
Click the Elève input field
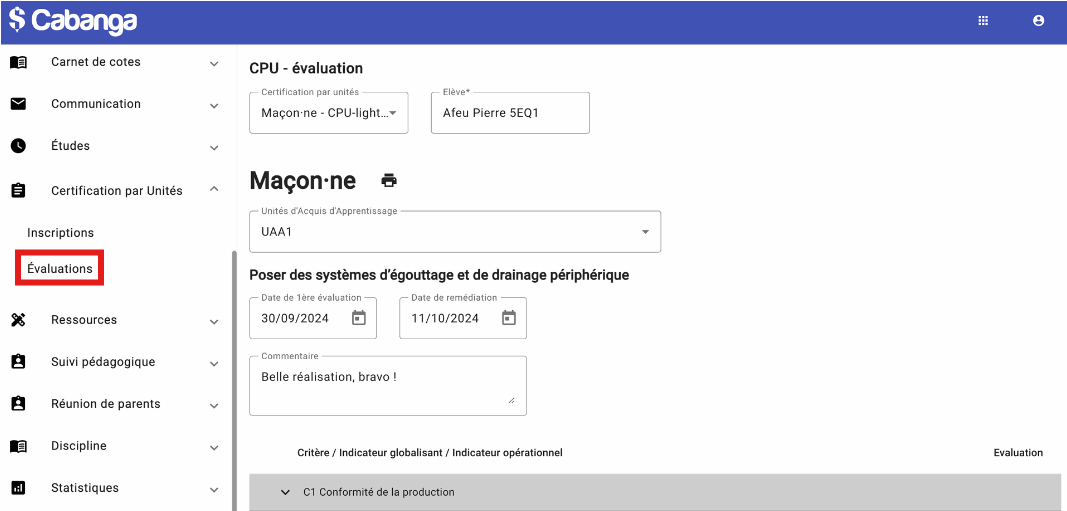tap(510, 113)
